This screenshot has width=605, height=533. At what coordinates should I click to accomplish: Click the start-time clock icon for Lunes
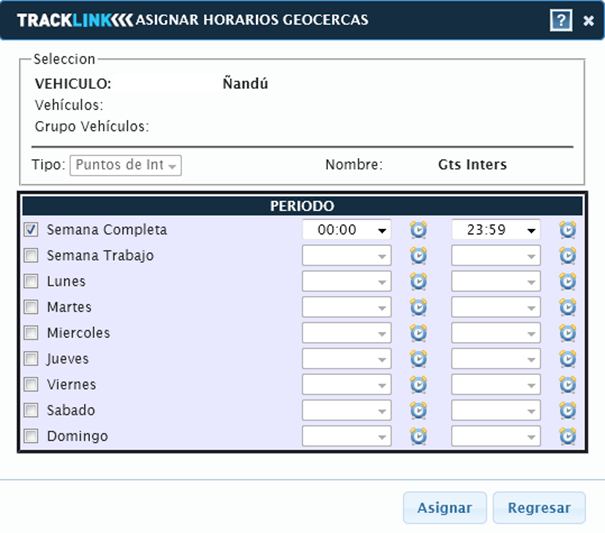[418, 282]
